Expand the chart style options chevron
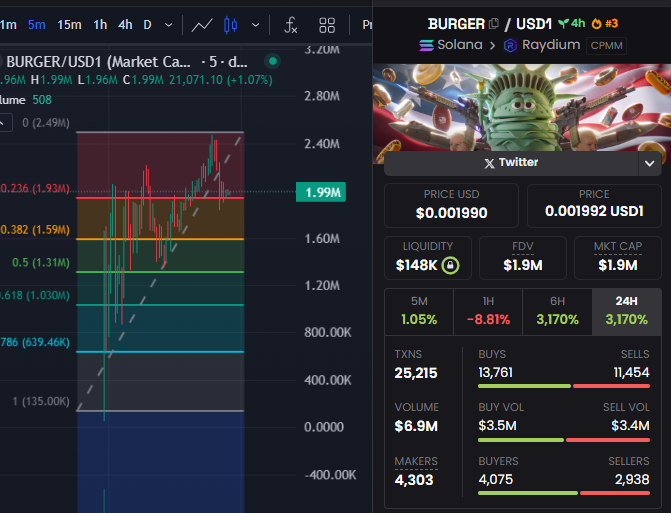This screenshot has height=513, width=671. pos(255,25)
